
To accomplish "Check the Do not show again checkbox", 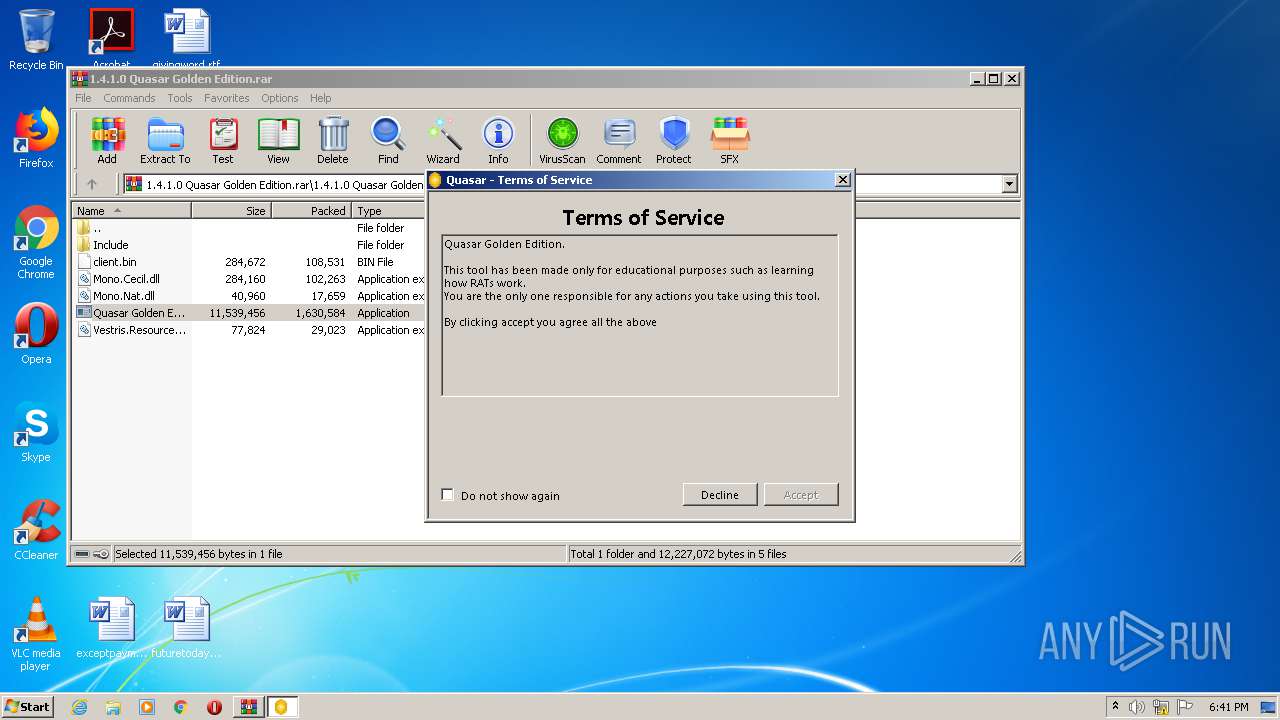I will tap(447, 495).
